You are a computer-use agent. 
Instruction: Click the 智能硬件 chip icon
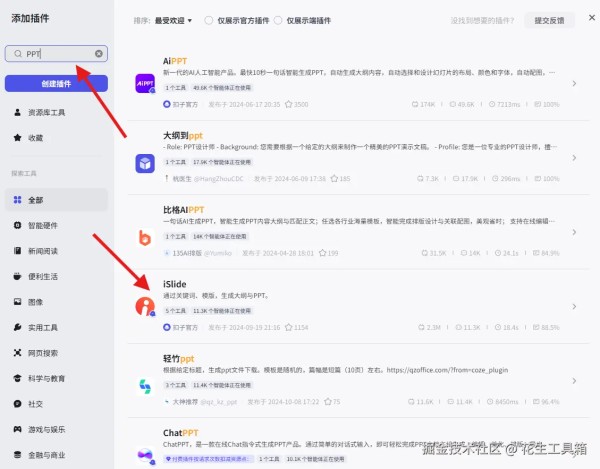pyautogui.click(x=17, y=225)
